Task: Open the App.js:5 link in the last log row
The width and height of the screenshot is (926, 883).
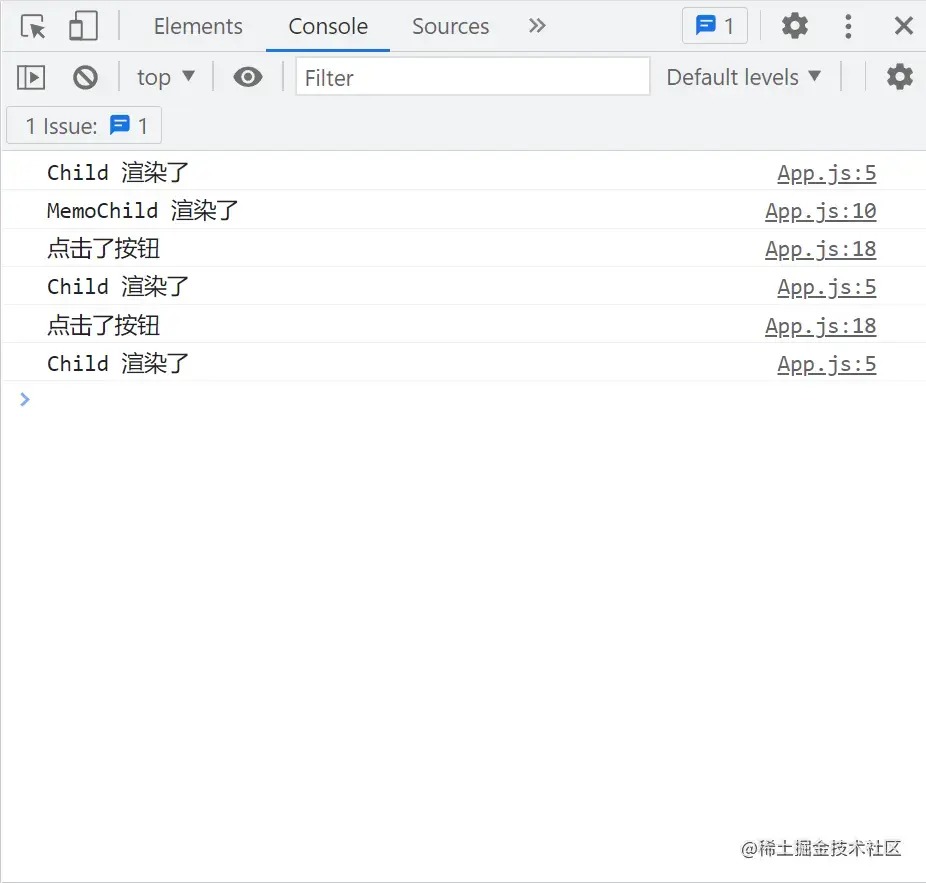Action: point(826,364)
